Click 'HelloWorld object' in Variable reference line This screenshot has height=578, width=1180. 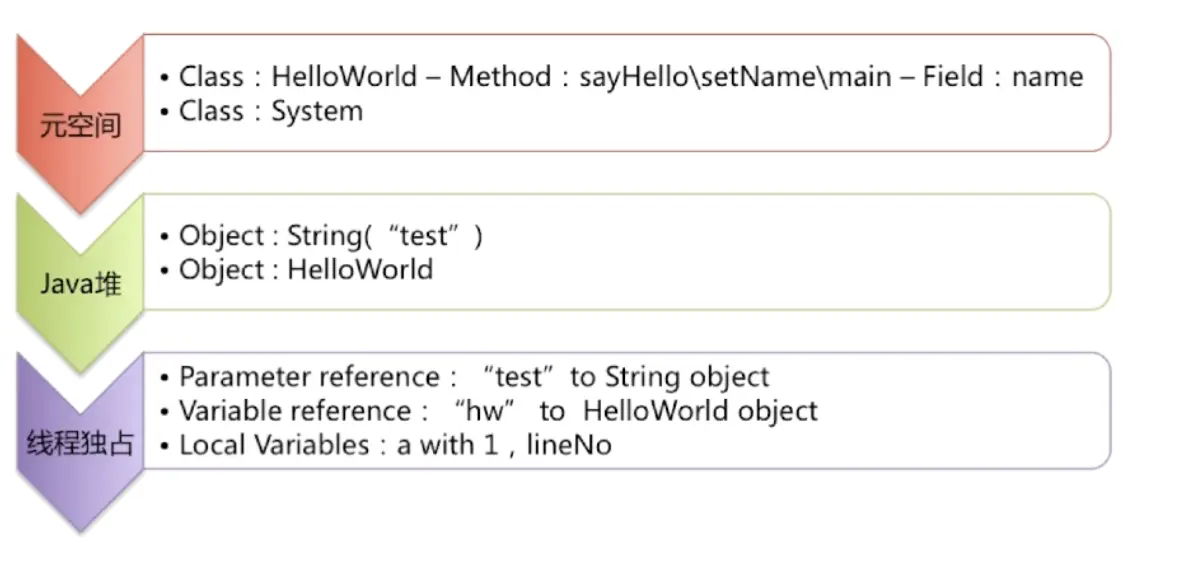click(700, 411)
